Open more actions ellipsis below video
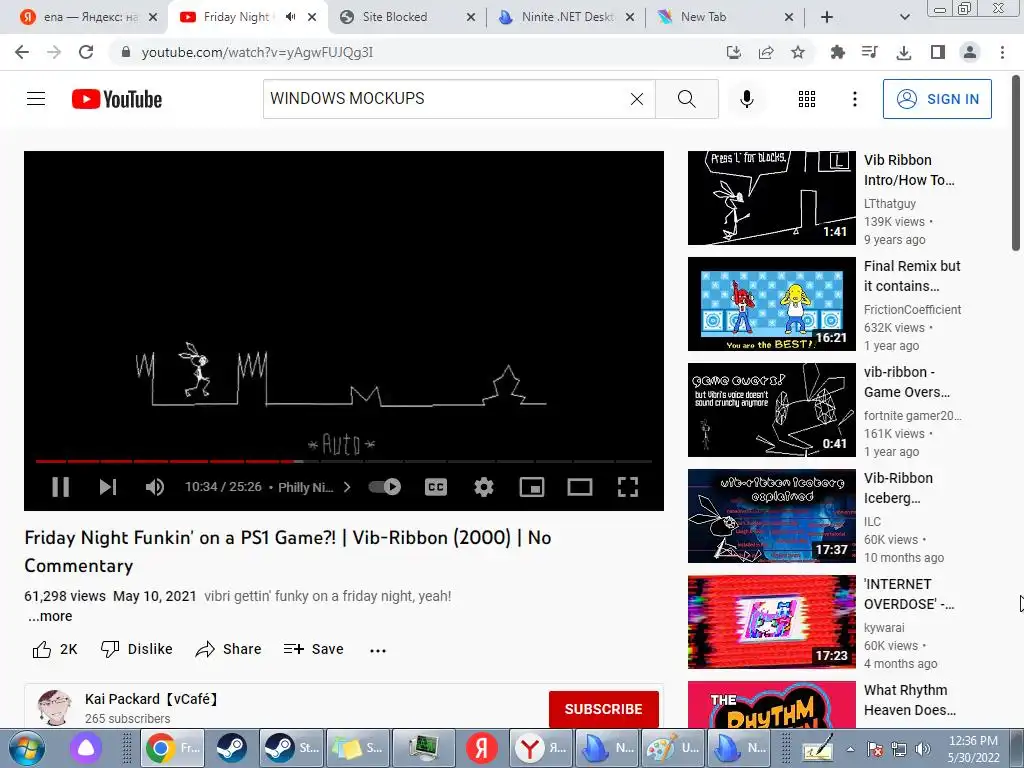 [x=377, y=650]
